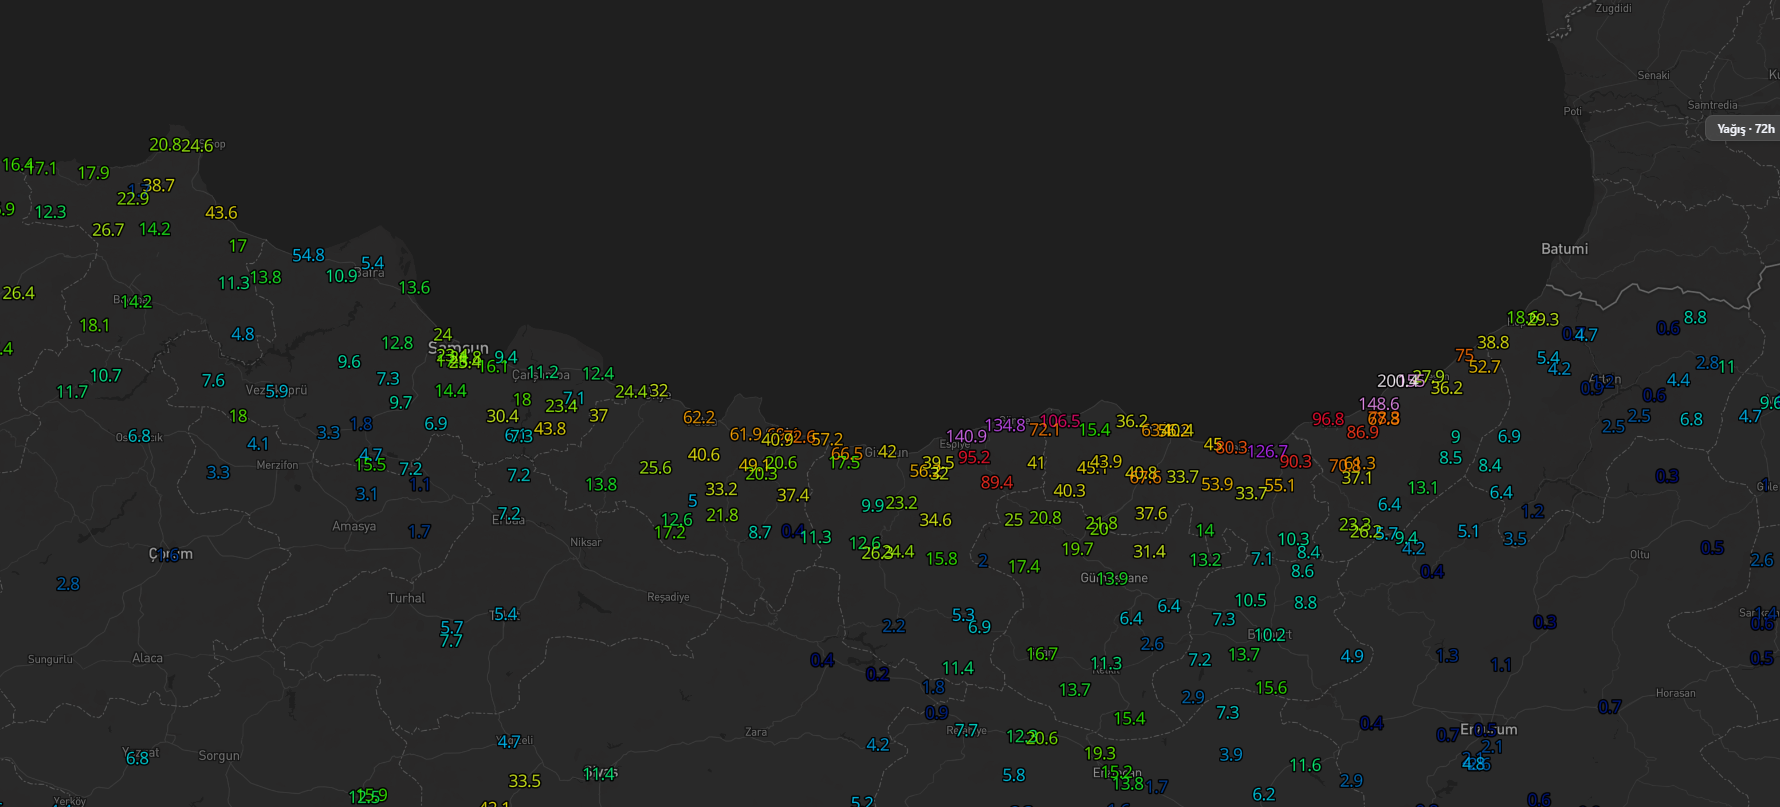The height and width of the screenshot is (807, 1780).
Task: Select the Zugdidi label on the map
Action: click(1613, 8)
